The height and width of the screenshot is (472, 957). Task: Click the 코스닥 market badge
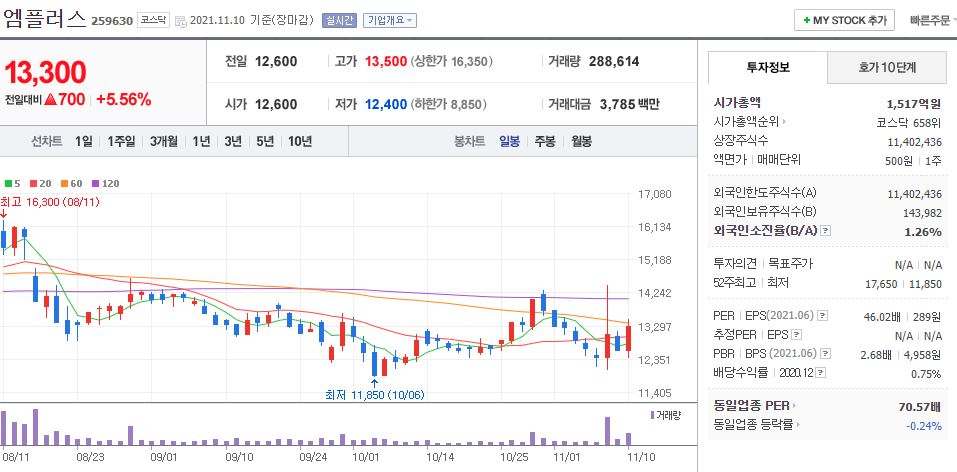153,20
